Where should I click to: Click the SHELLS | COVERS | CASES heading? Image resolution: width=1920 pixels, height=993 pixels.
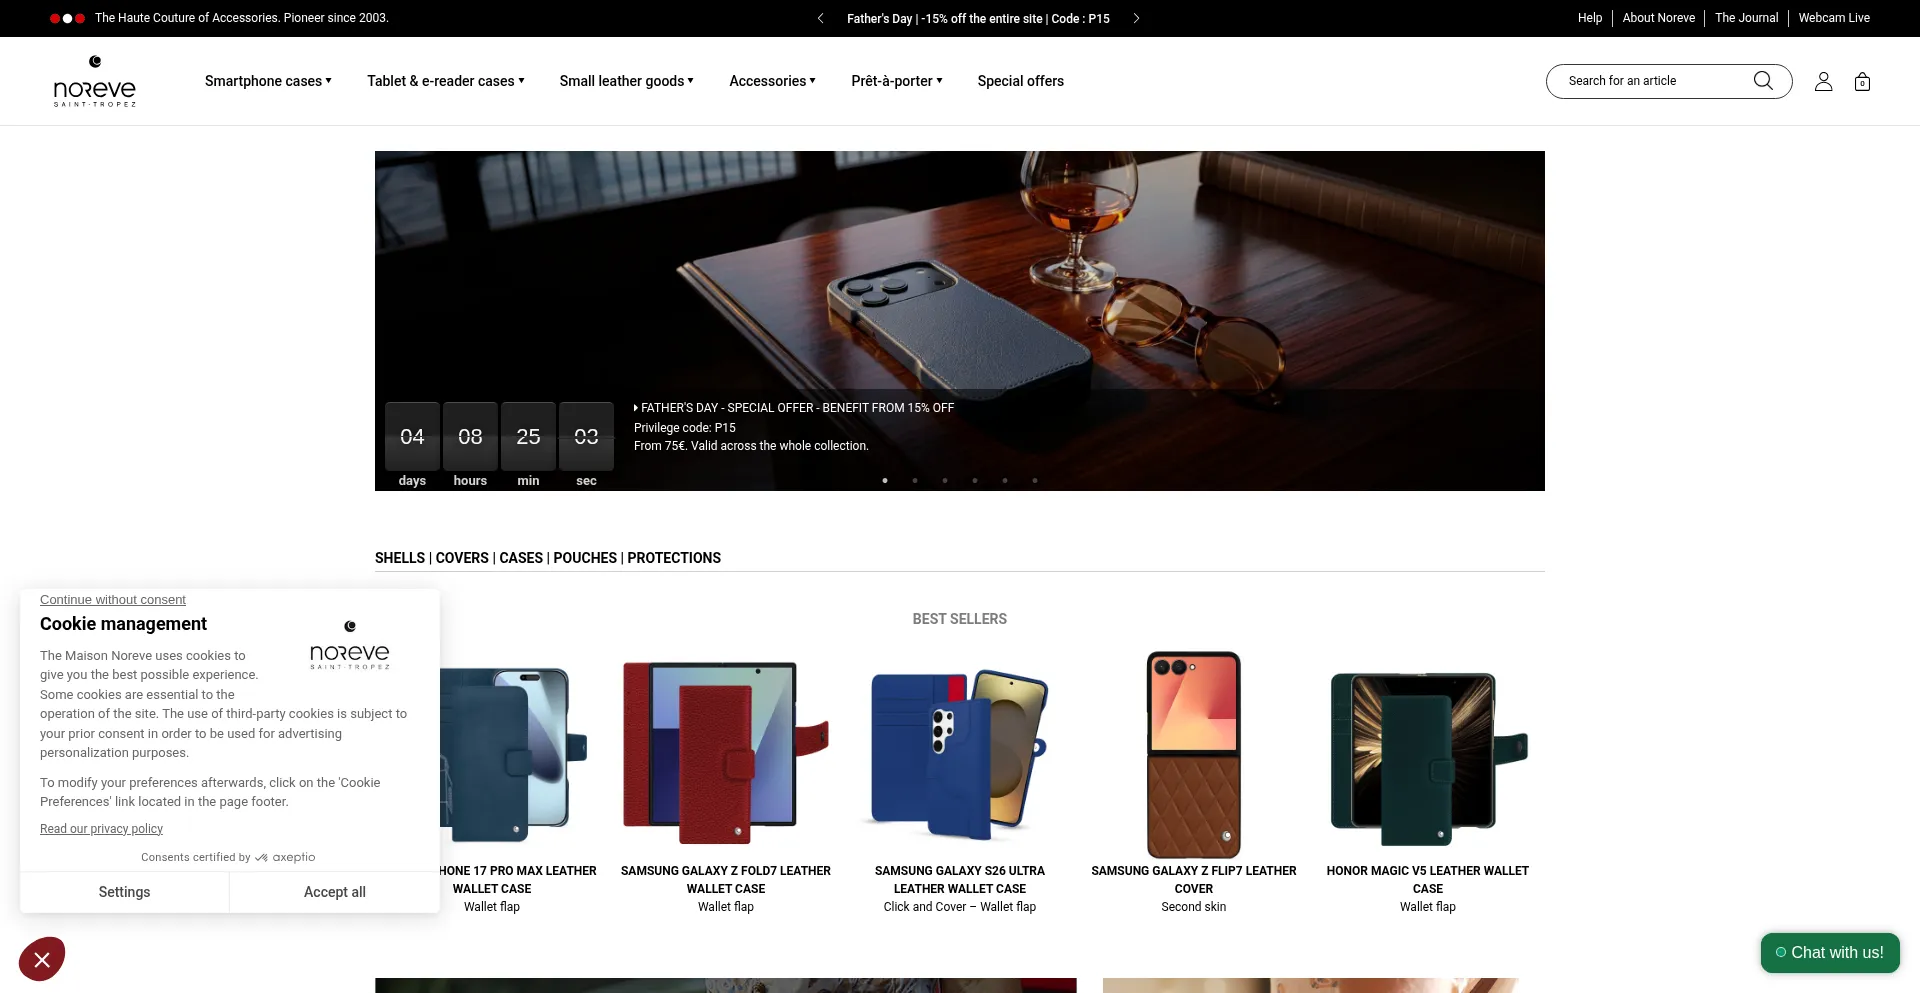pyautogui.click(x=548, y=558)
